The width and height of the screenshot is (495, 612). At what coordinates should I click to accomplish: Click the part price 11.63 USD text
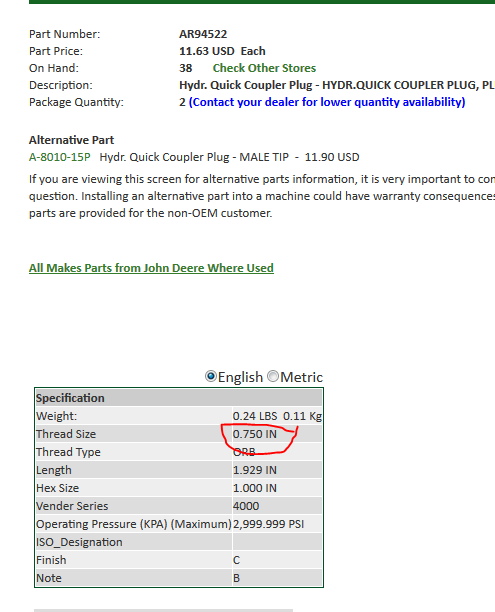tap(207, 51)
